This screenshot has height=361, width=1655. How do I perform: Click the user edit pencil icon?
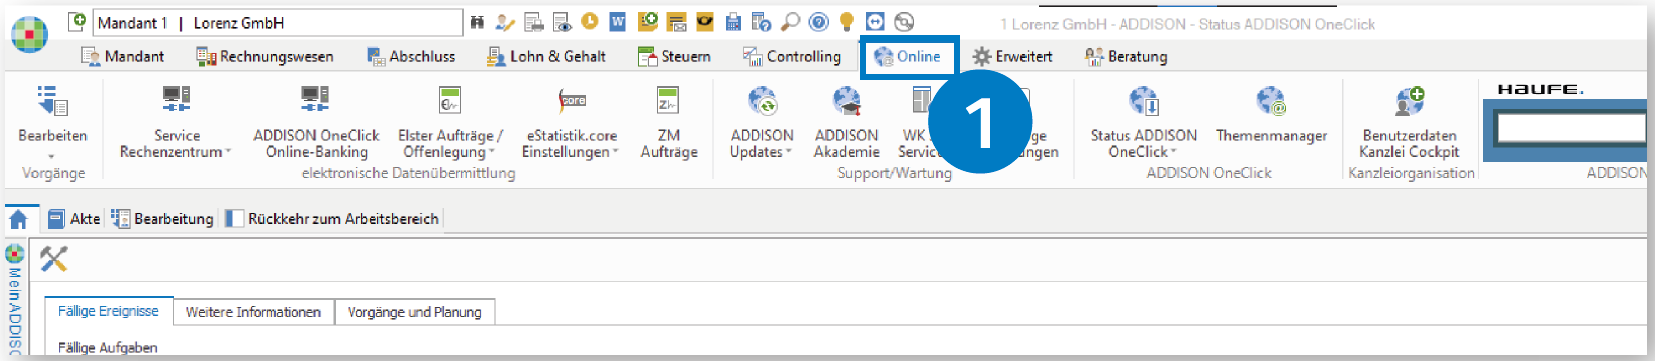[505, 22]
